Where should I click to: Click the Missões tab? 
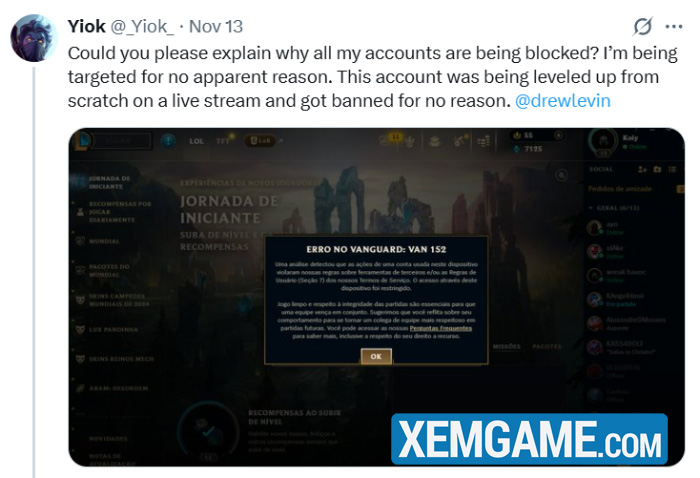[506, 346]
